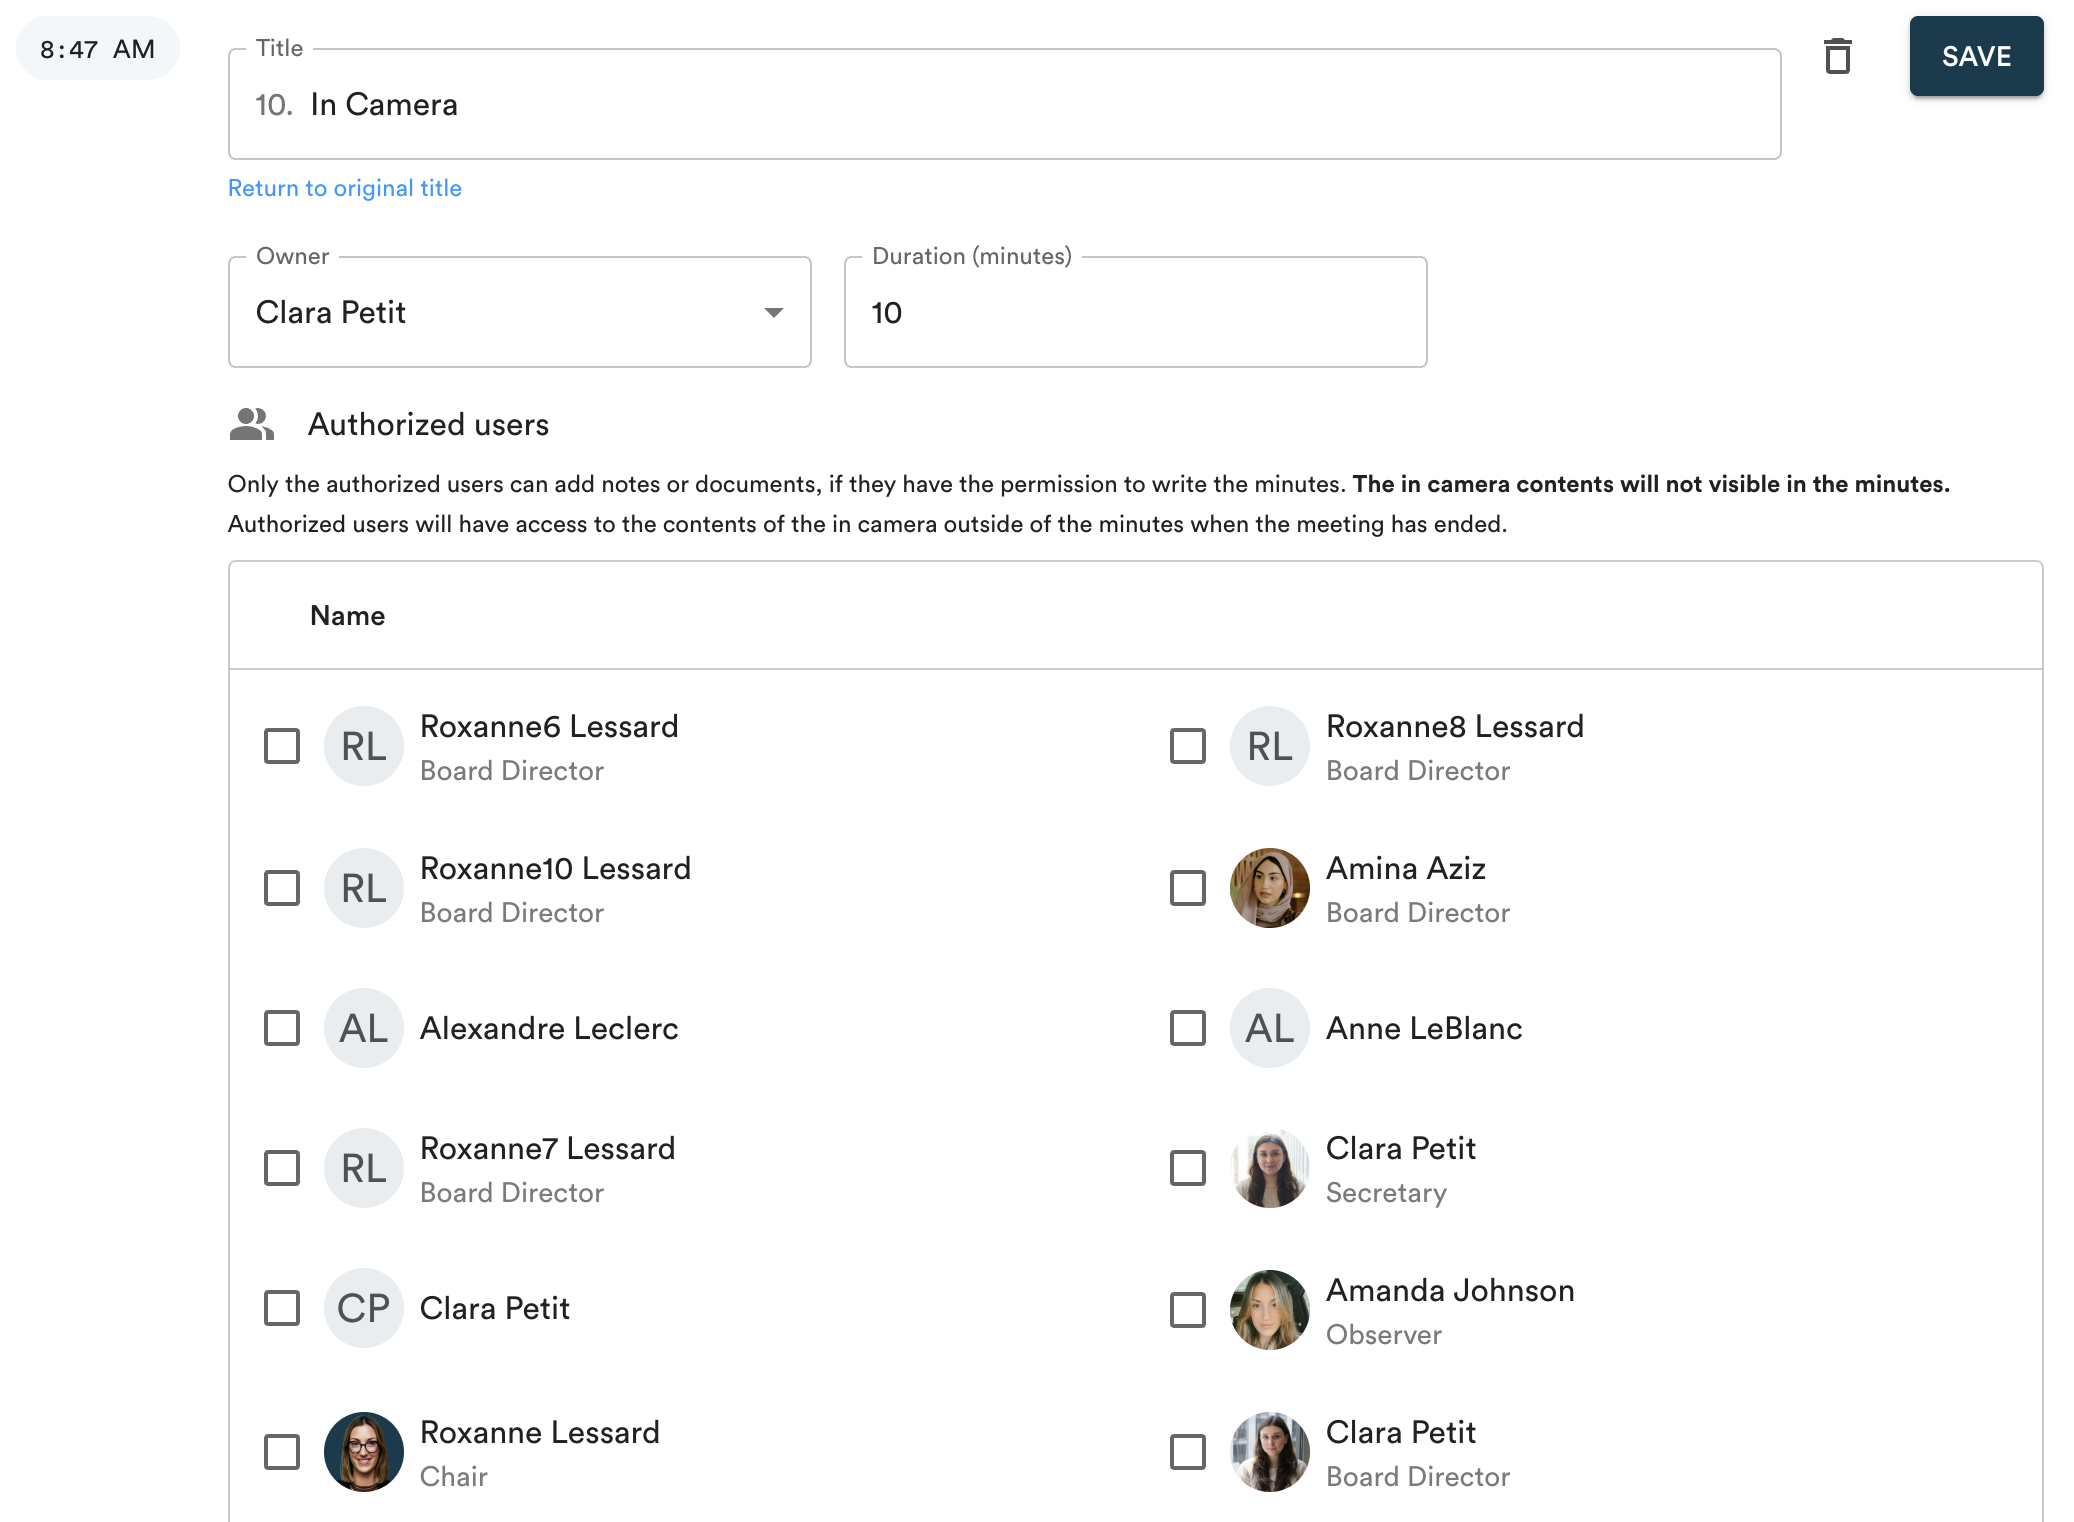Image resolution: width=2074 pixels, height=1522 pixels.
Task: Authorize Amina Aziz via checkbox
Action: (1188, 888)
